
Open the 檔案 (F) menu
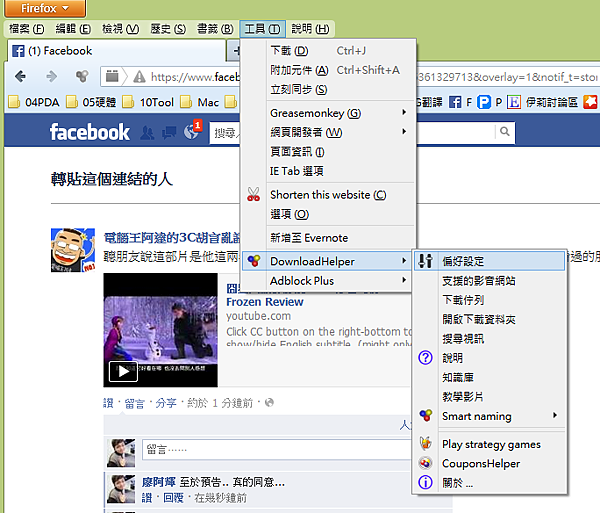[27, 29]
